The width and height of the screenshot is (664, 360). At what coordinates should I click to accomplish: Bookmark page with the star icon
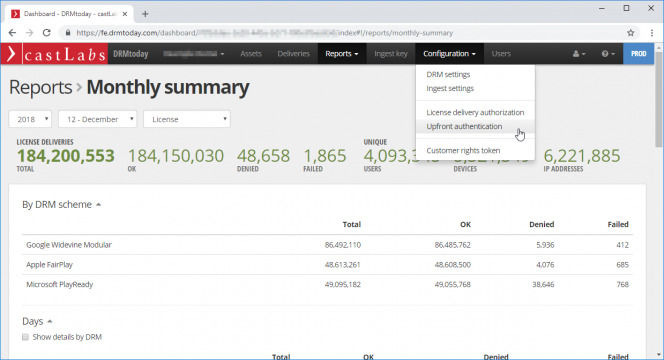pos(631,33)
